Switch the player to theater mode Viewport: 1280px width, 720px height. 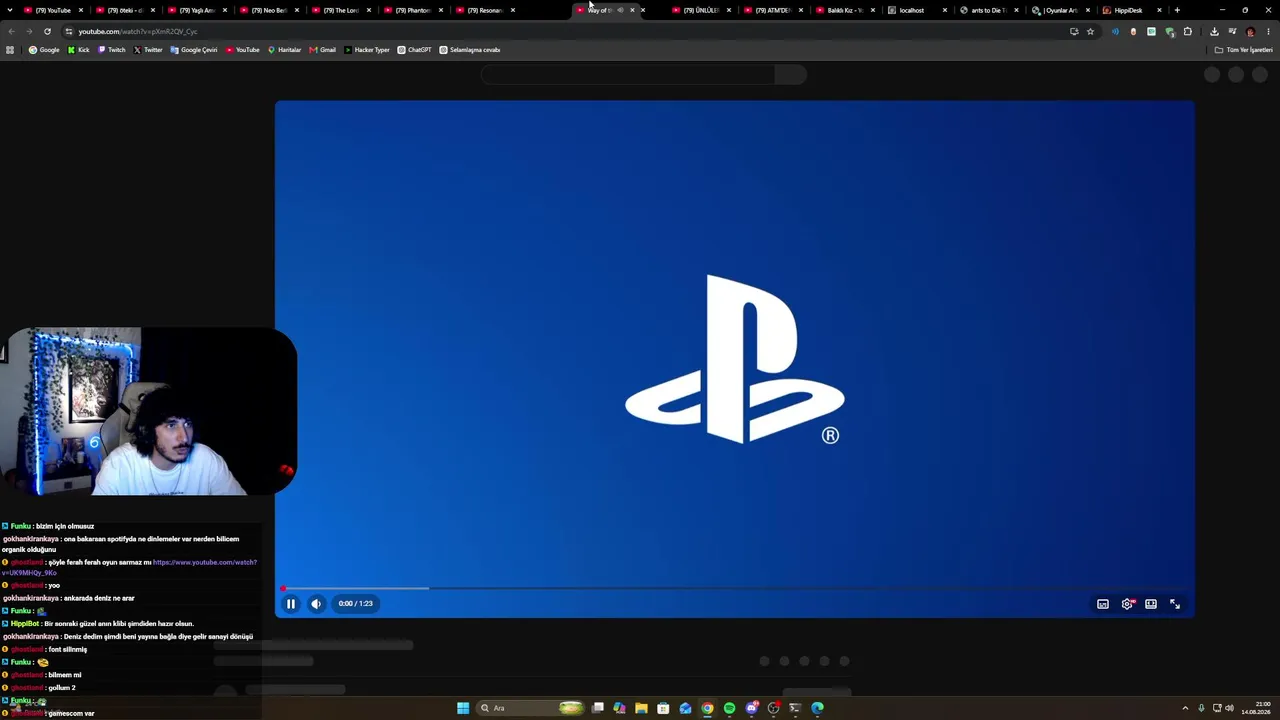click(x=1151, y=604)
